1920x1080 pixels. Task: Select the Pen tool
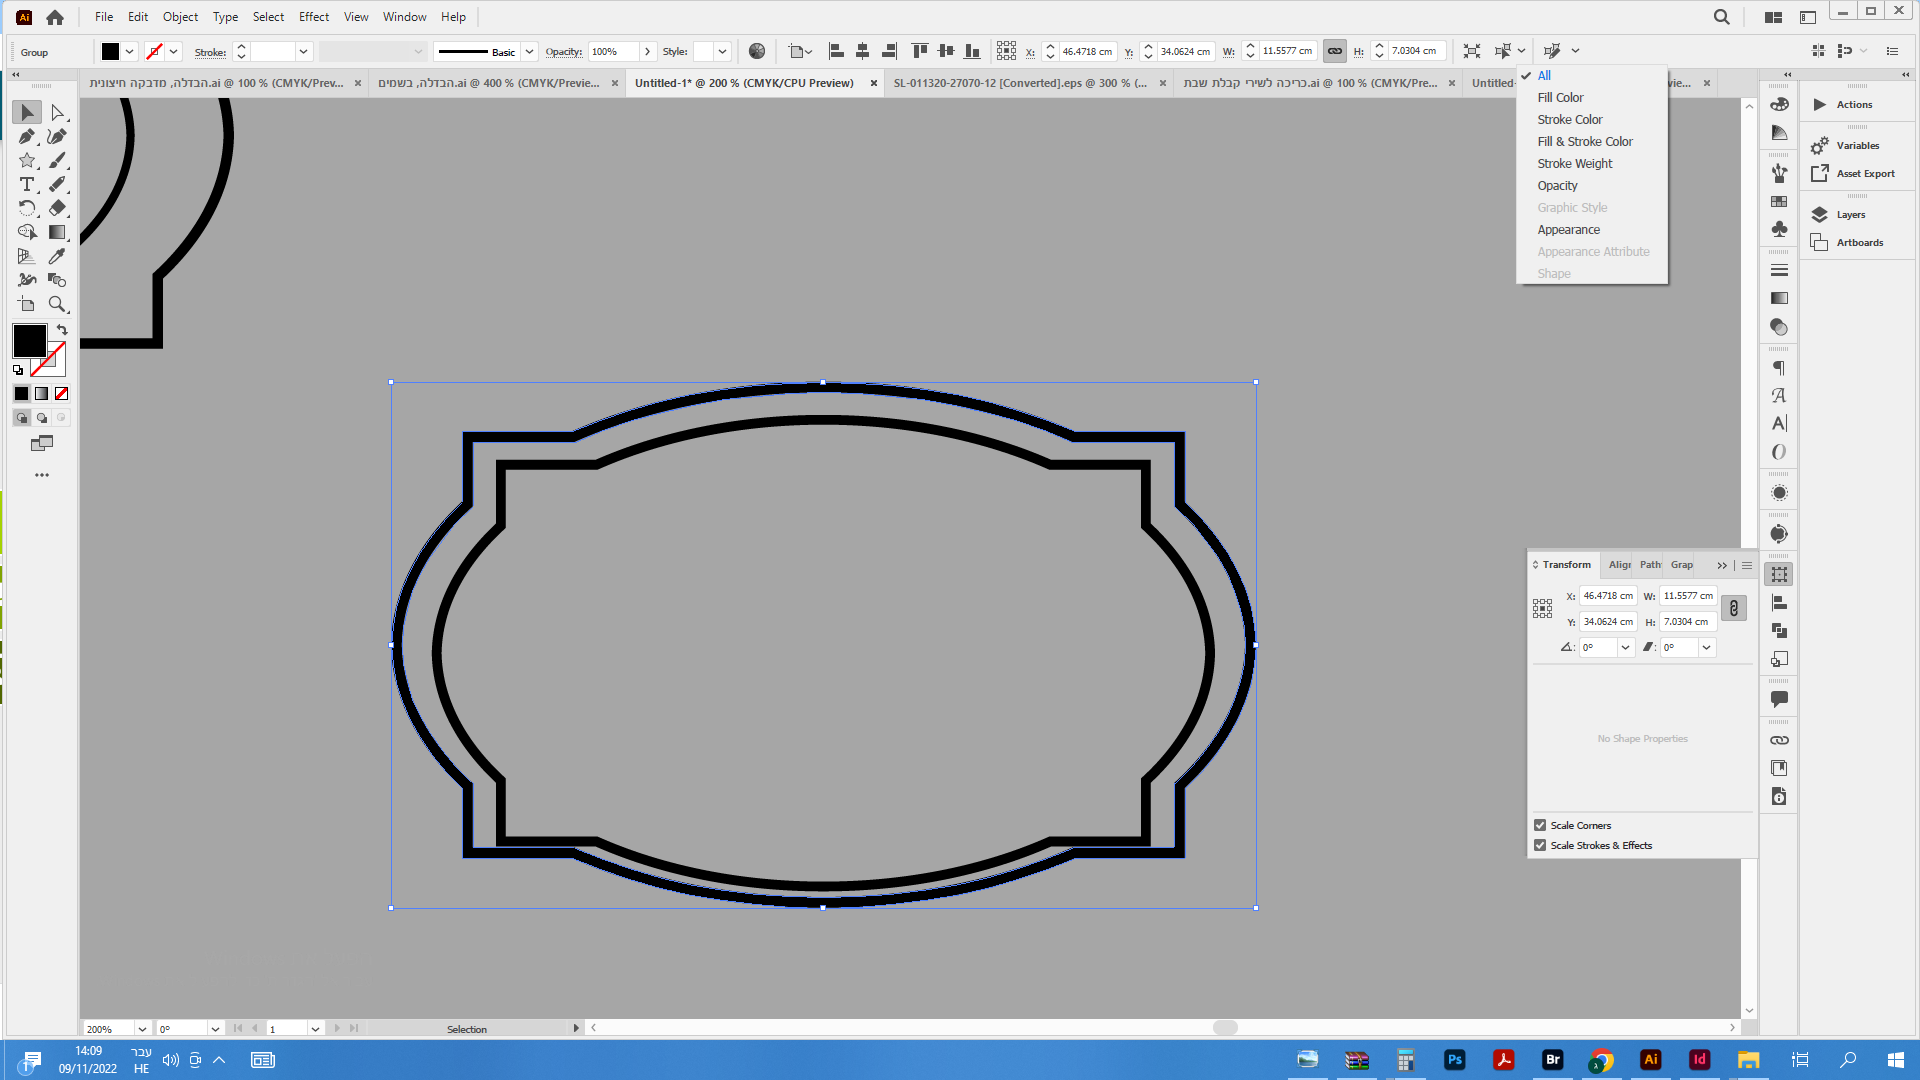click(27, 136)
